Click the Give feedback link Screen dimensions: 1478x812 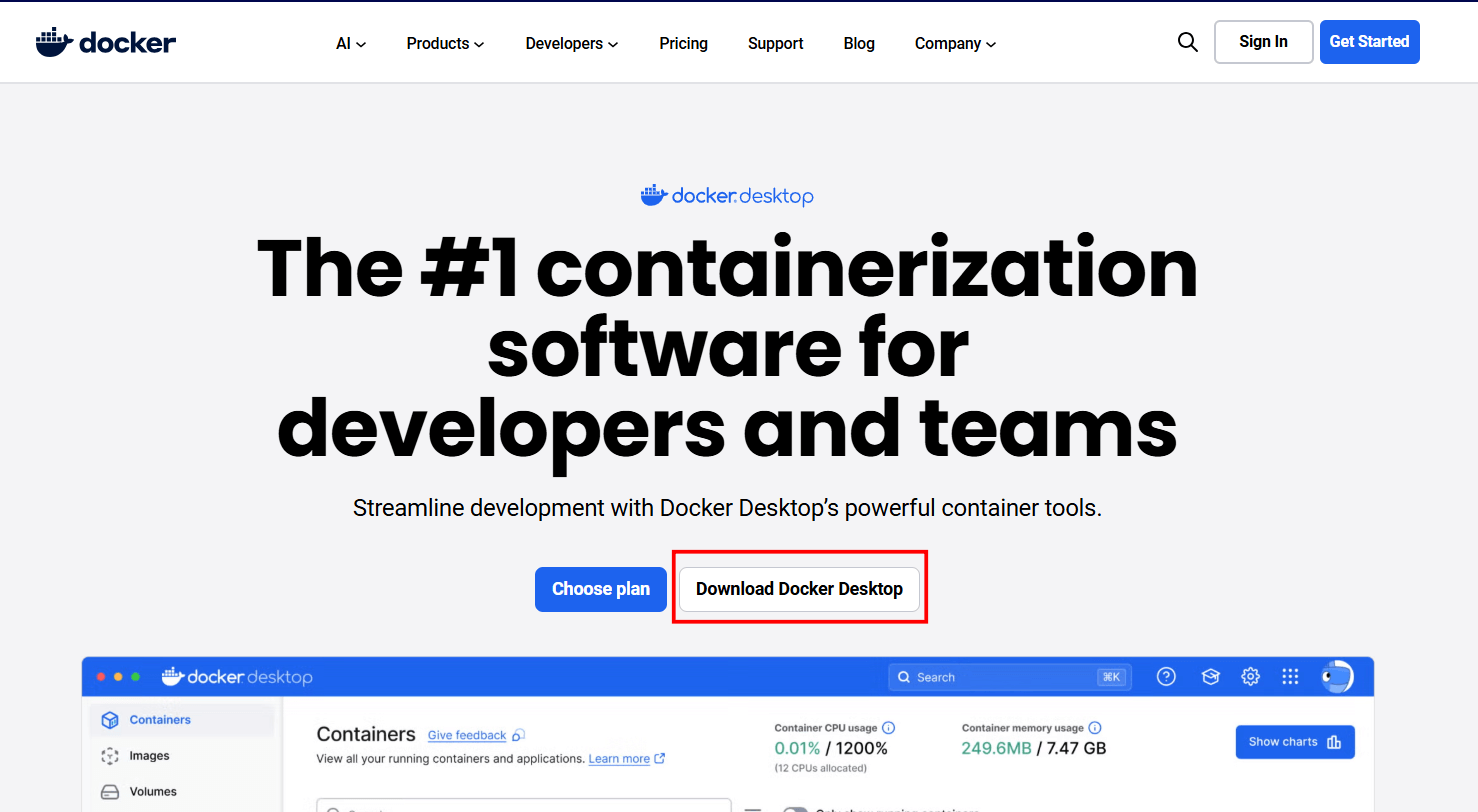tap(467, 735)
